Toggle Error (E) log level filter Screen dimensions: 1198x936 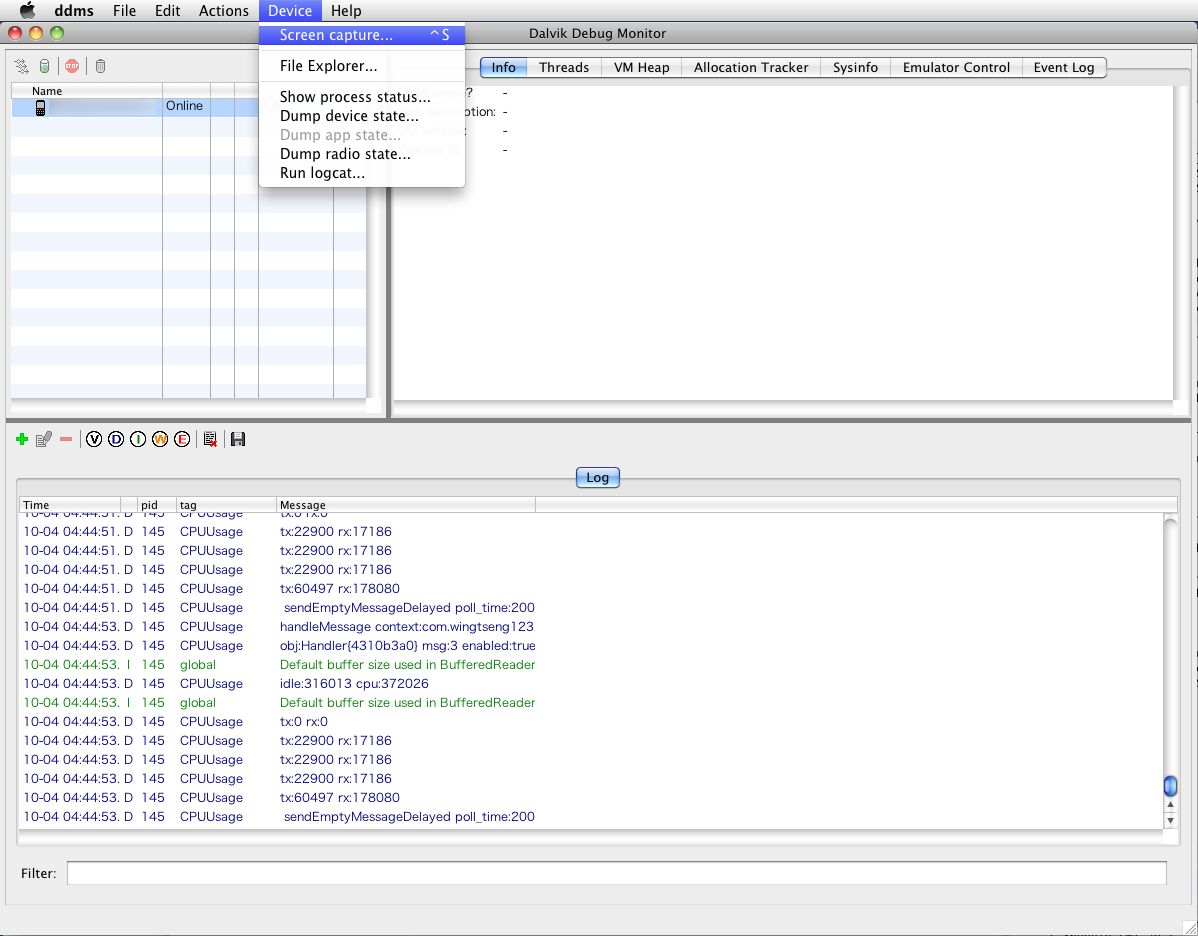click(x=182, y=439)
